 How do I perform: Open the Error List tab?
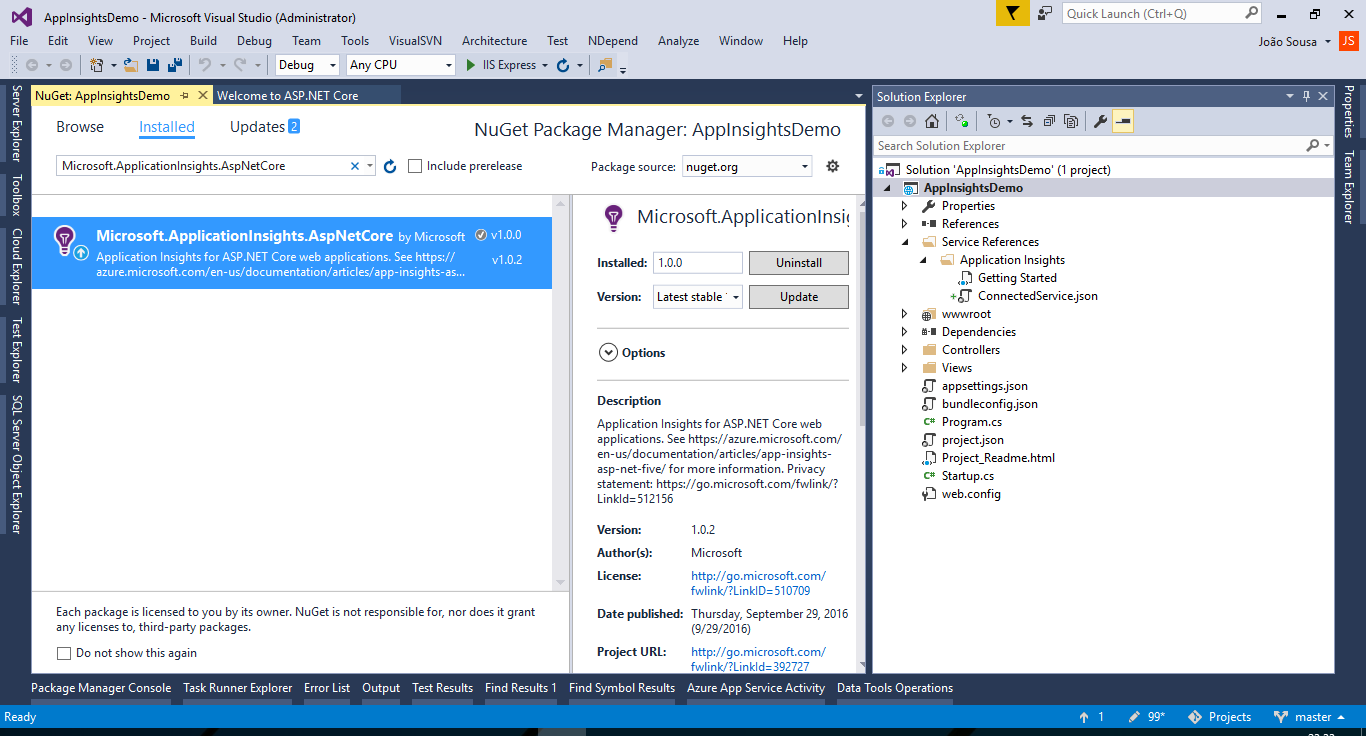(x=327, y=688)
